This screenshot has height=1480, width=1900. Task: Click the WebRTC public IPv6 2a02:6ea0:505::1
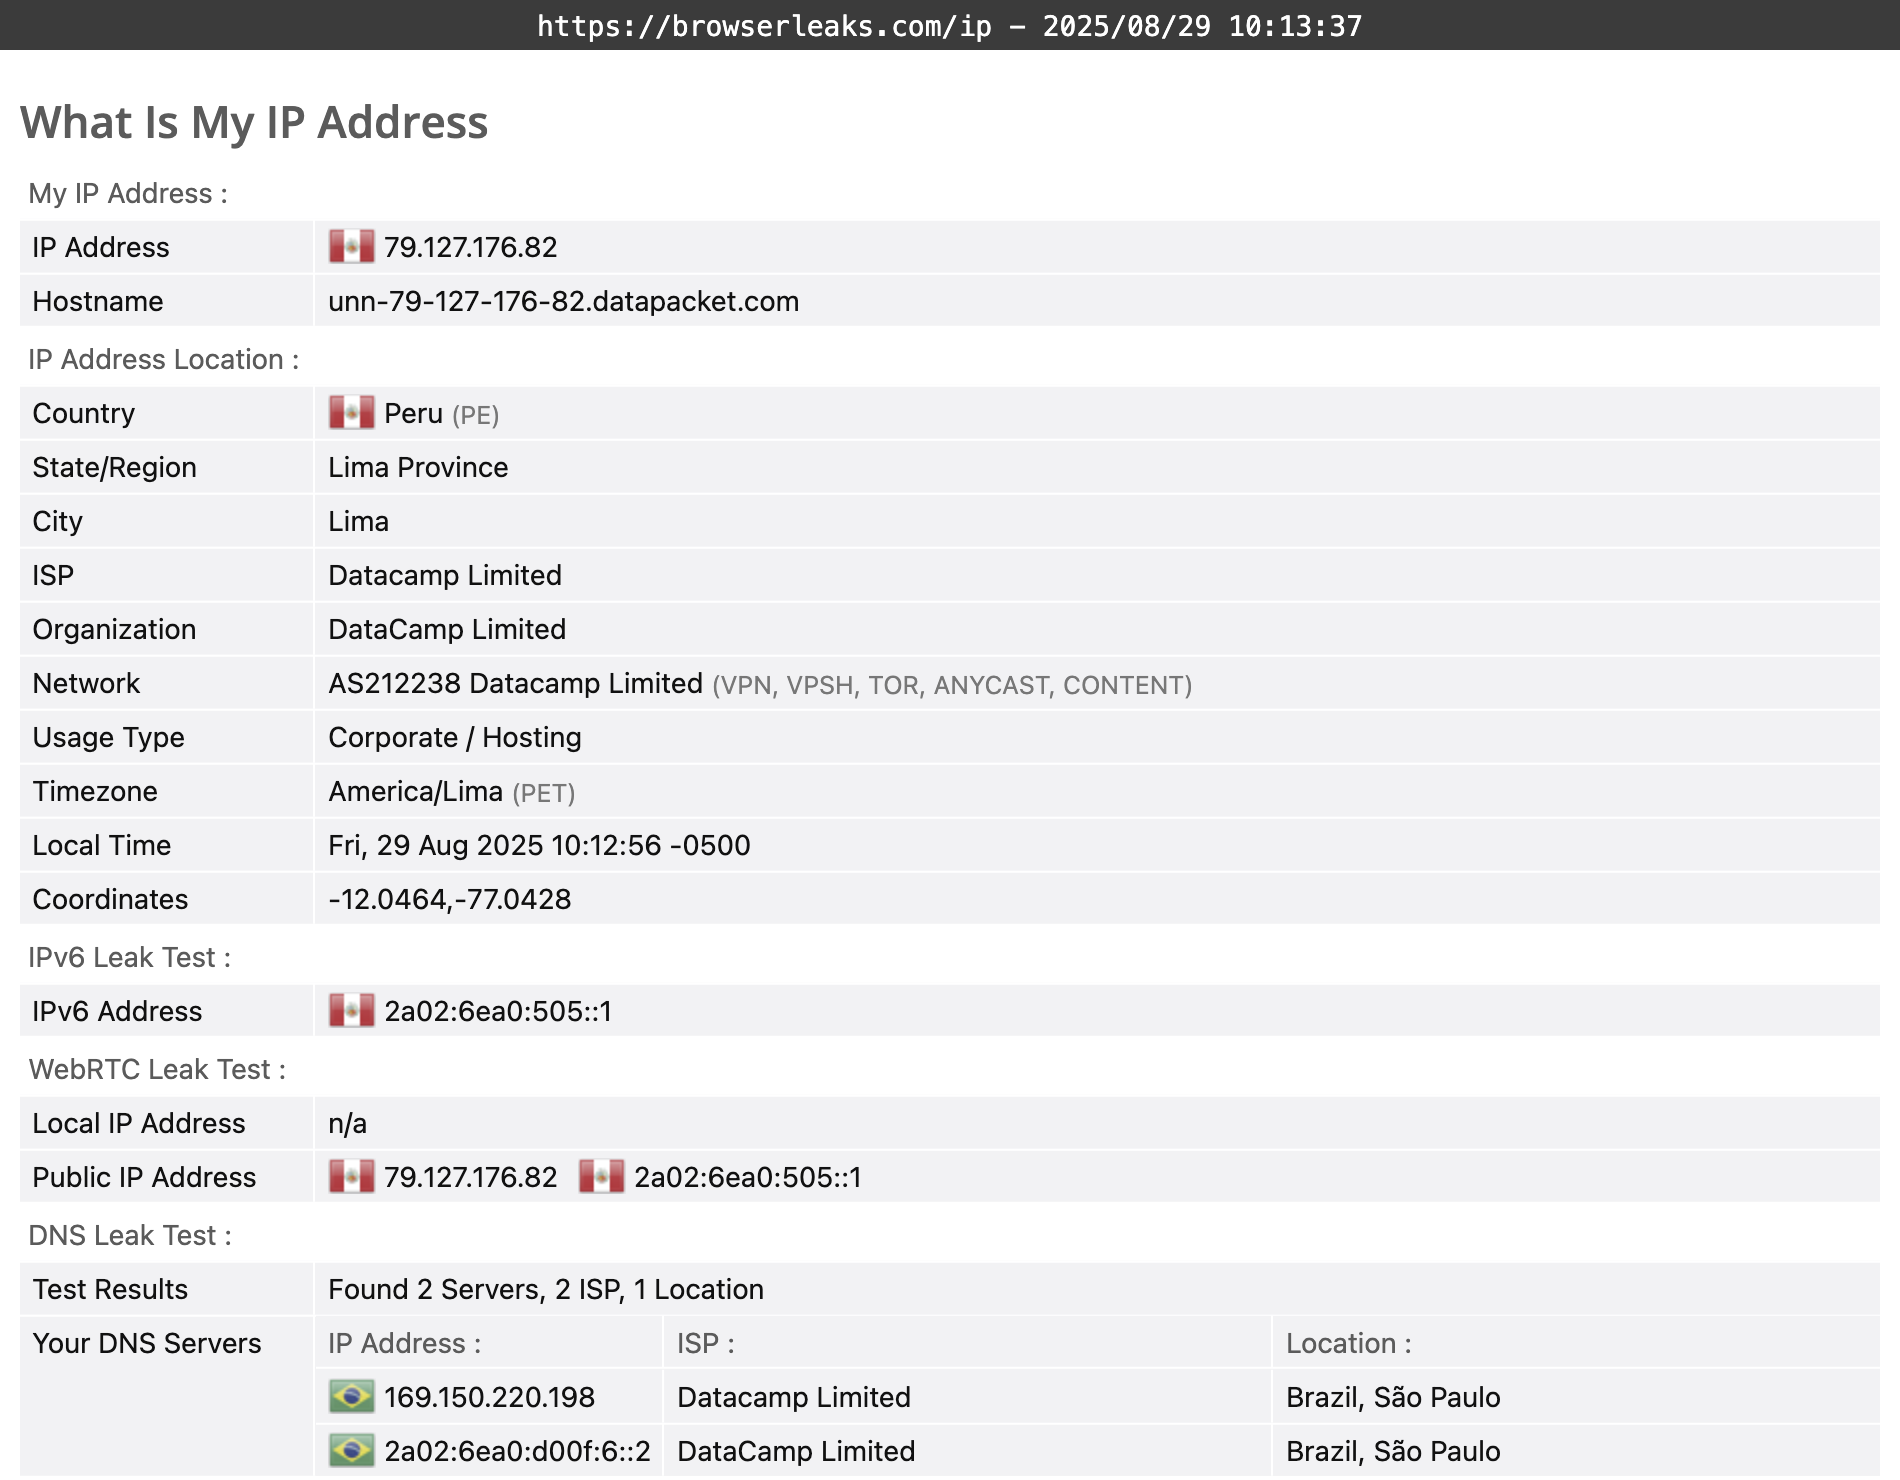(748, 1177)
